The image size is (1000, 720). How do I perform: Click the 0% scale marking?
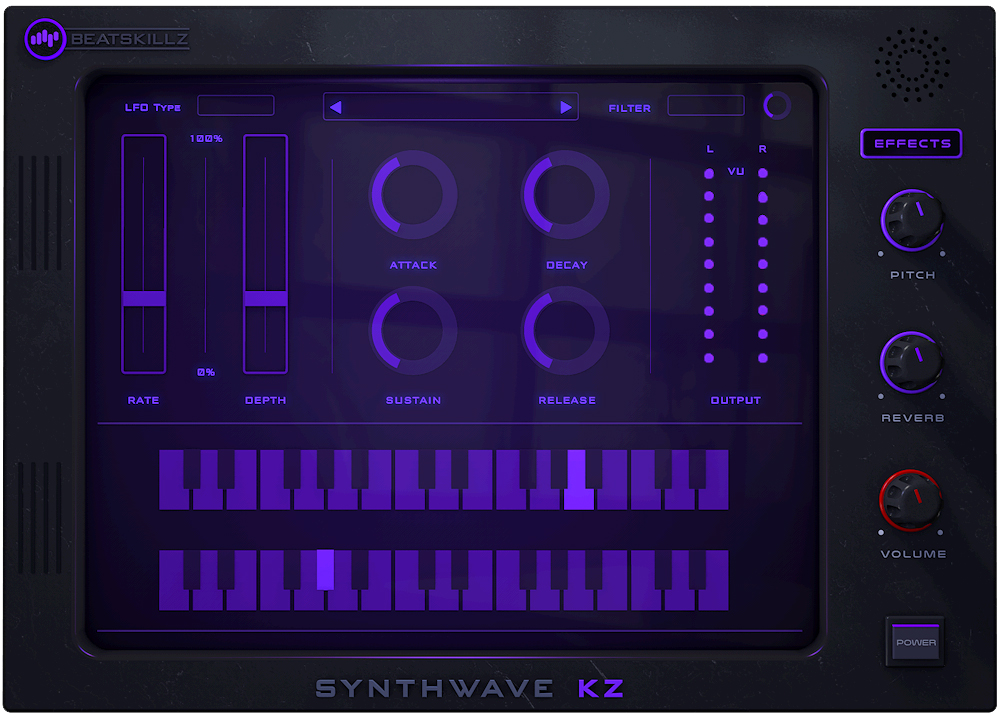click(206, 372)
